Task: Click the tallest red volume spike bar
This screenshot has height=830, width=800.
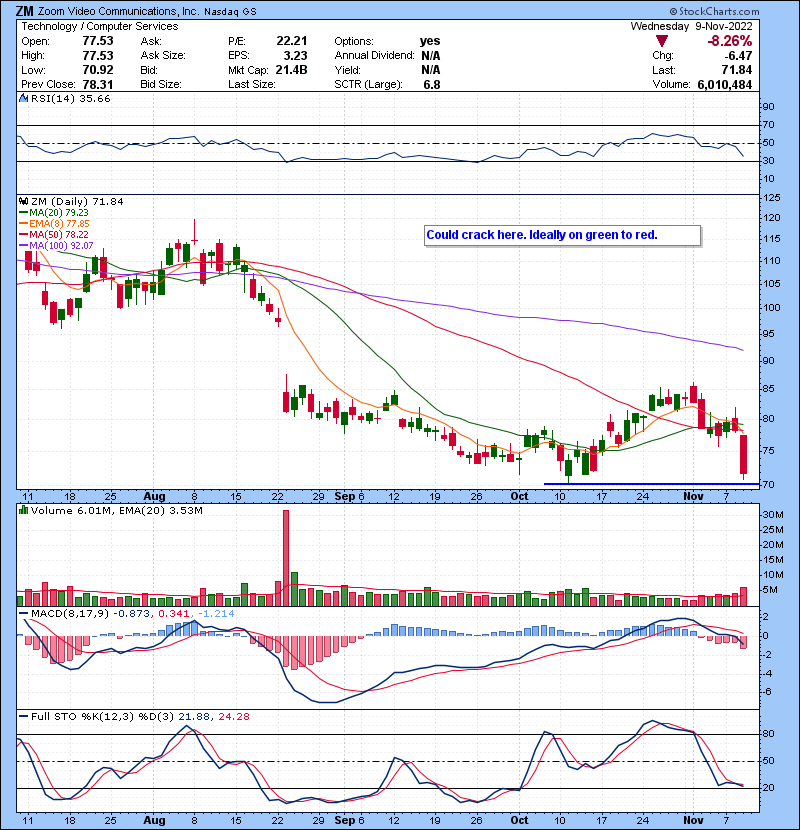Action: tap(286, 558)
